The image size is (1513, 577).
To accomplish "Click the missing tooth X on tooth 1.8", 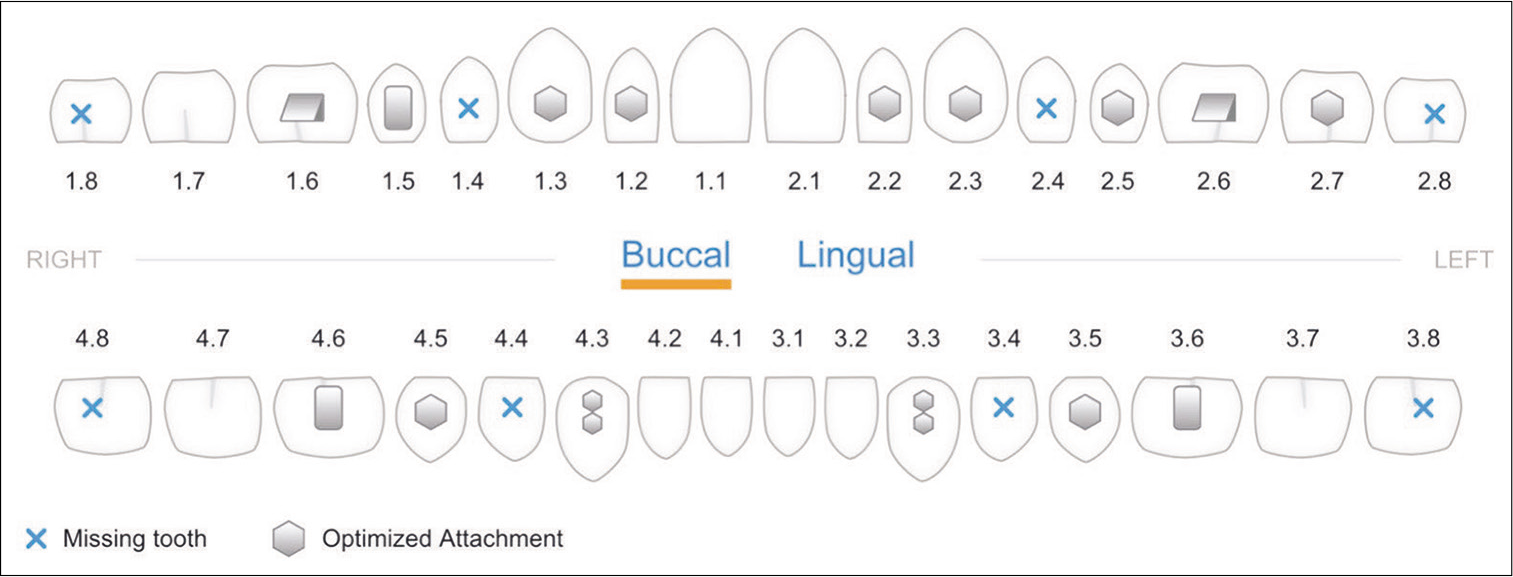I will [81, 114].
